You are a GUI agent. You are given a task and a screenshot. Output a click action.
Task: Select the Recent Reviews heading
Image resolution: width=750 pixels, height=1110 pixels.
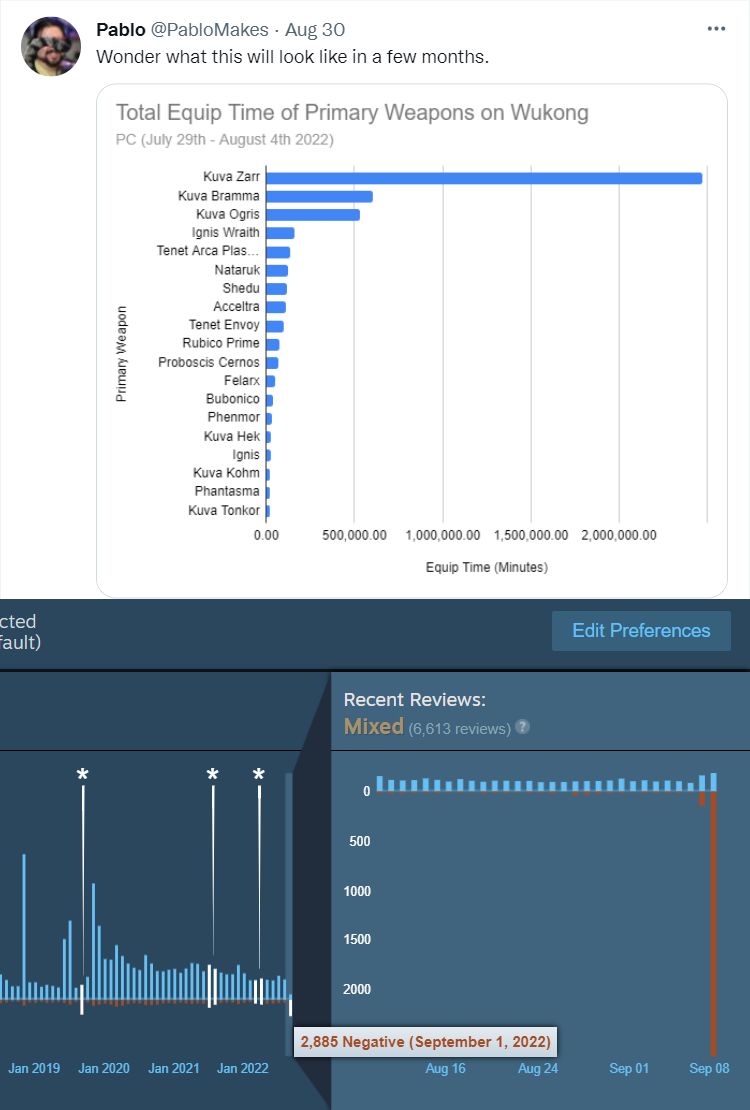point(414,699)
